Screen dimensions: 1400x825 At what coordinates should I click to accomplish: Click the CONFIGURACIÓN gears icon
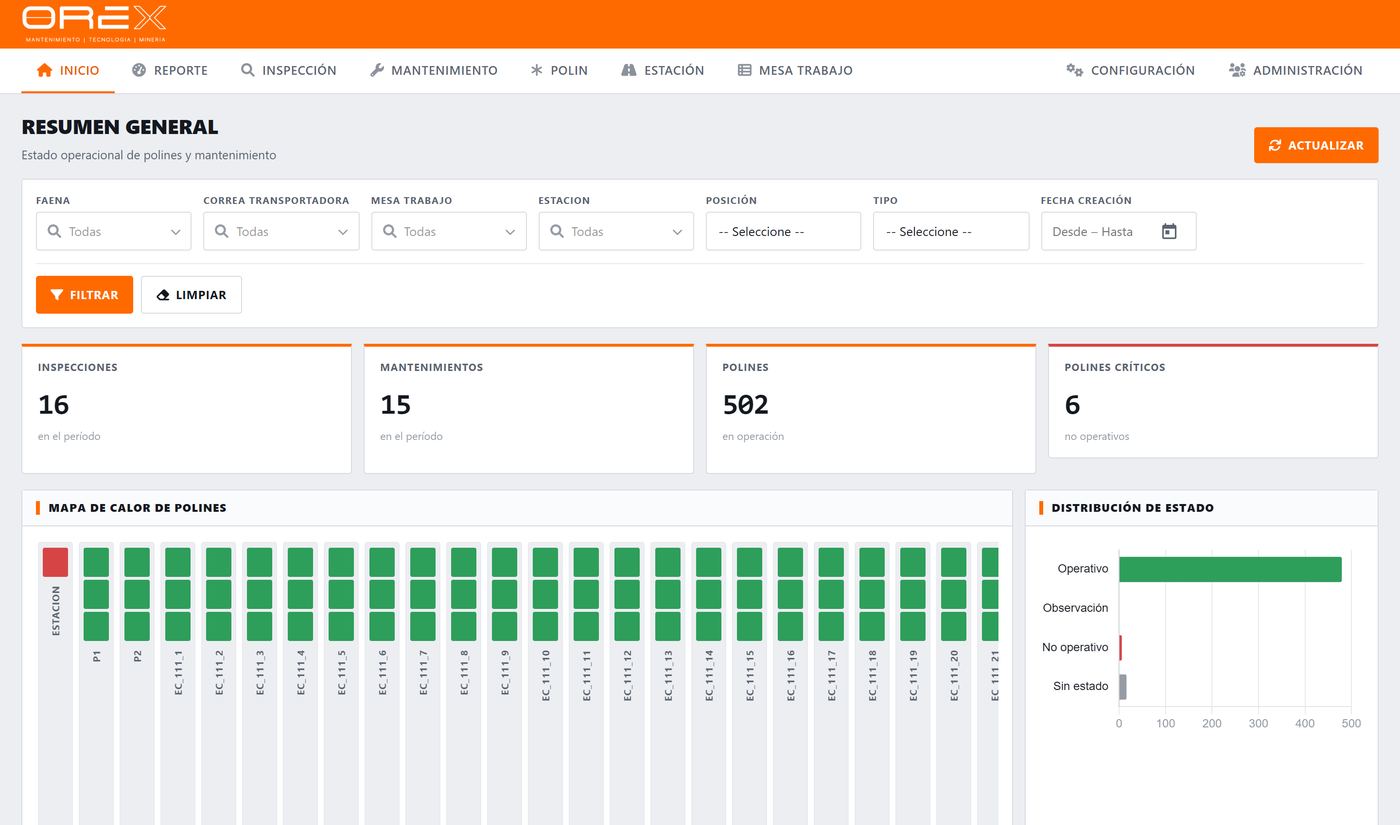pos(1075,70)
